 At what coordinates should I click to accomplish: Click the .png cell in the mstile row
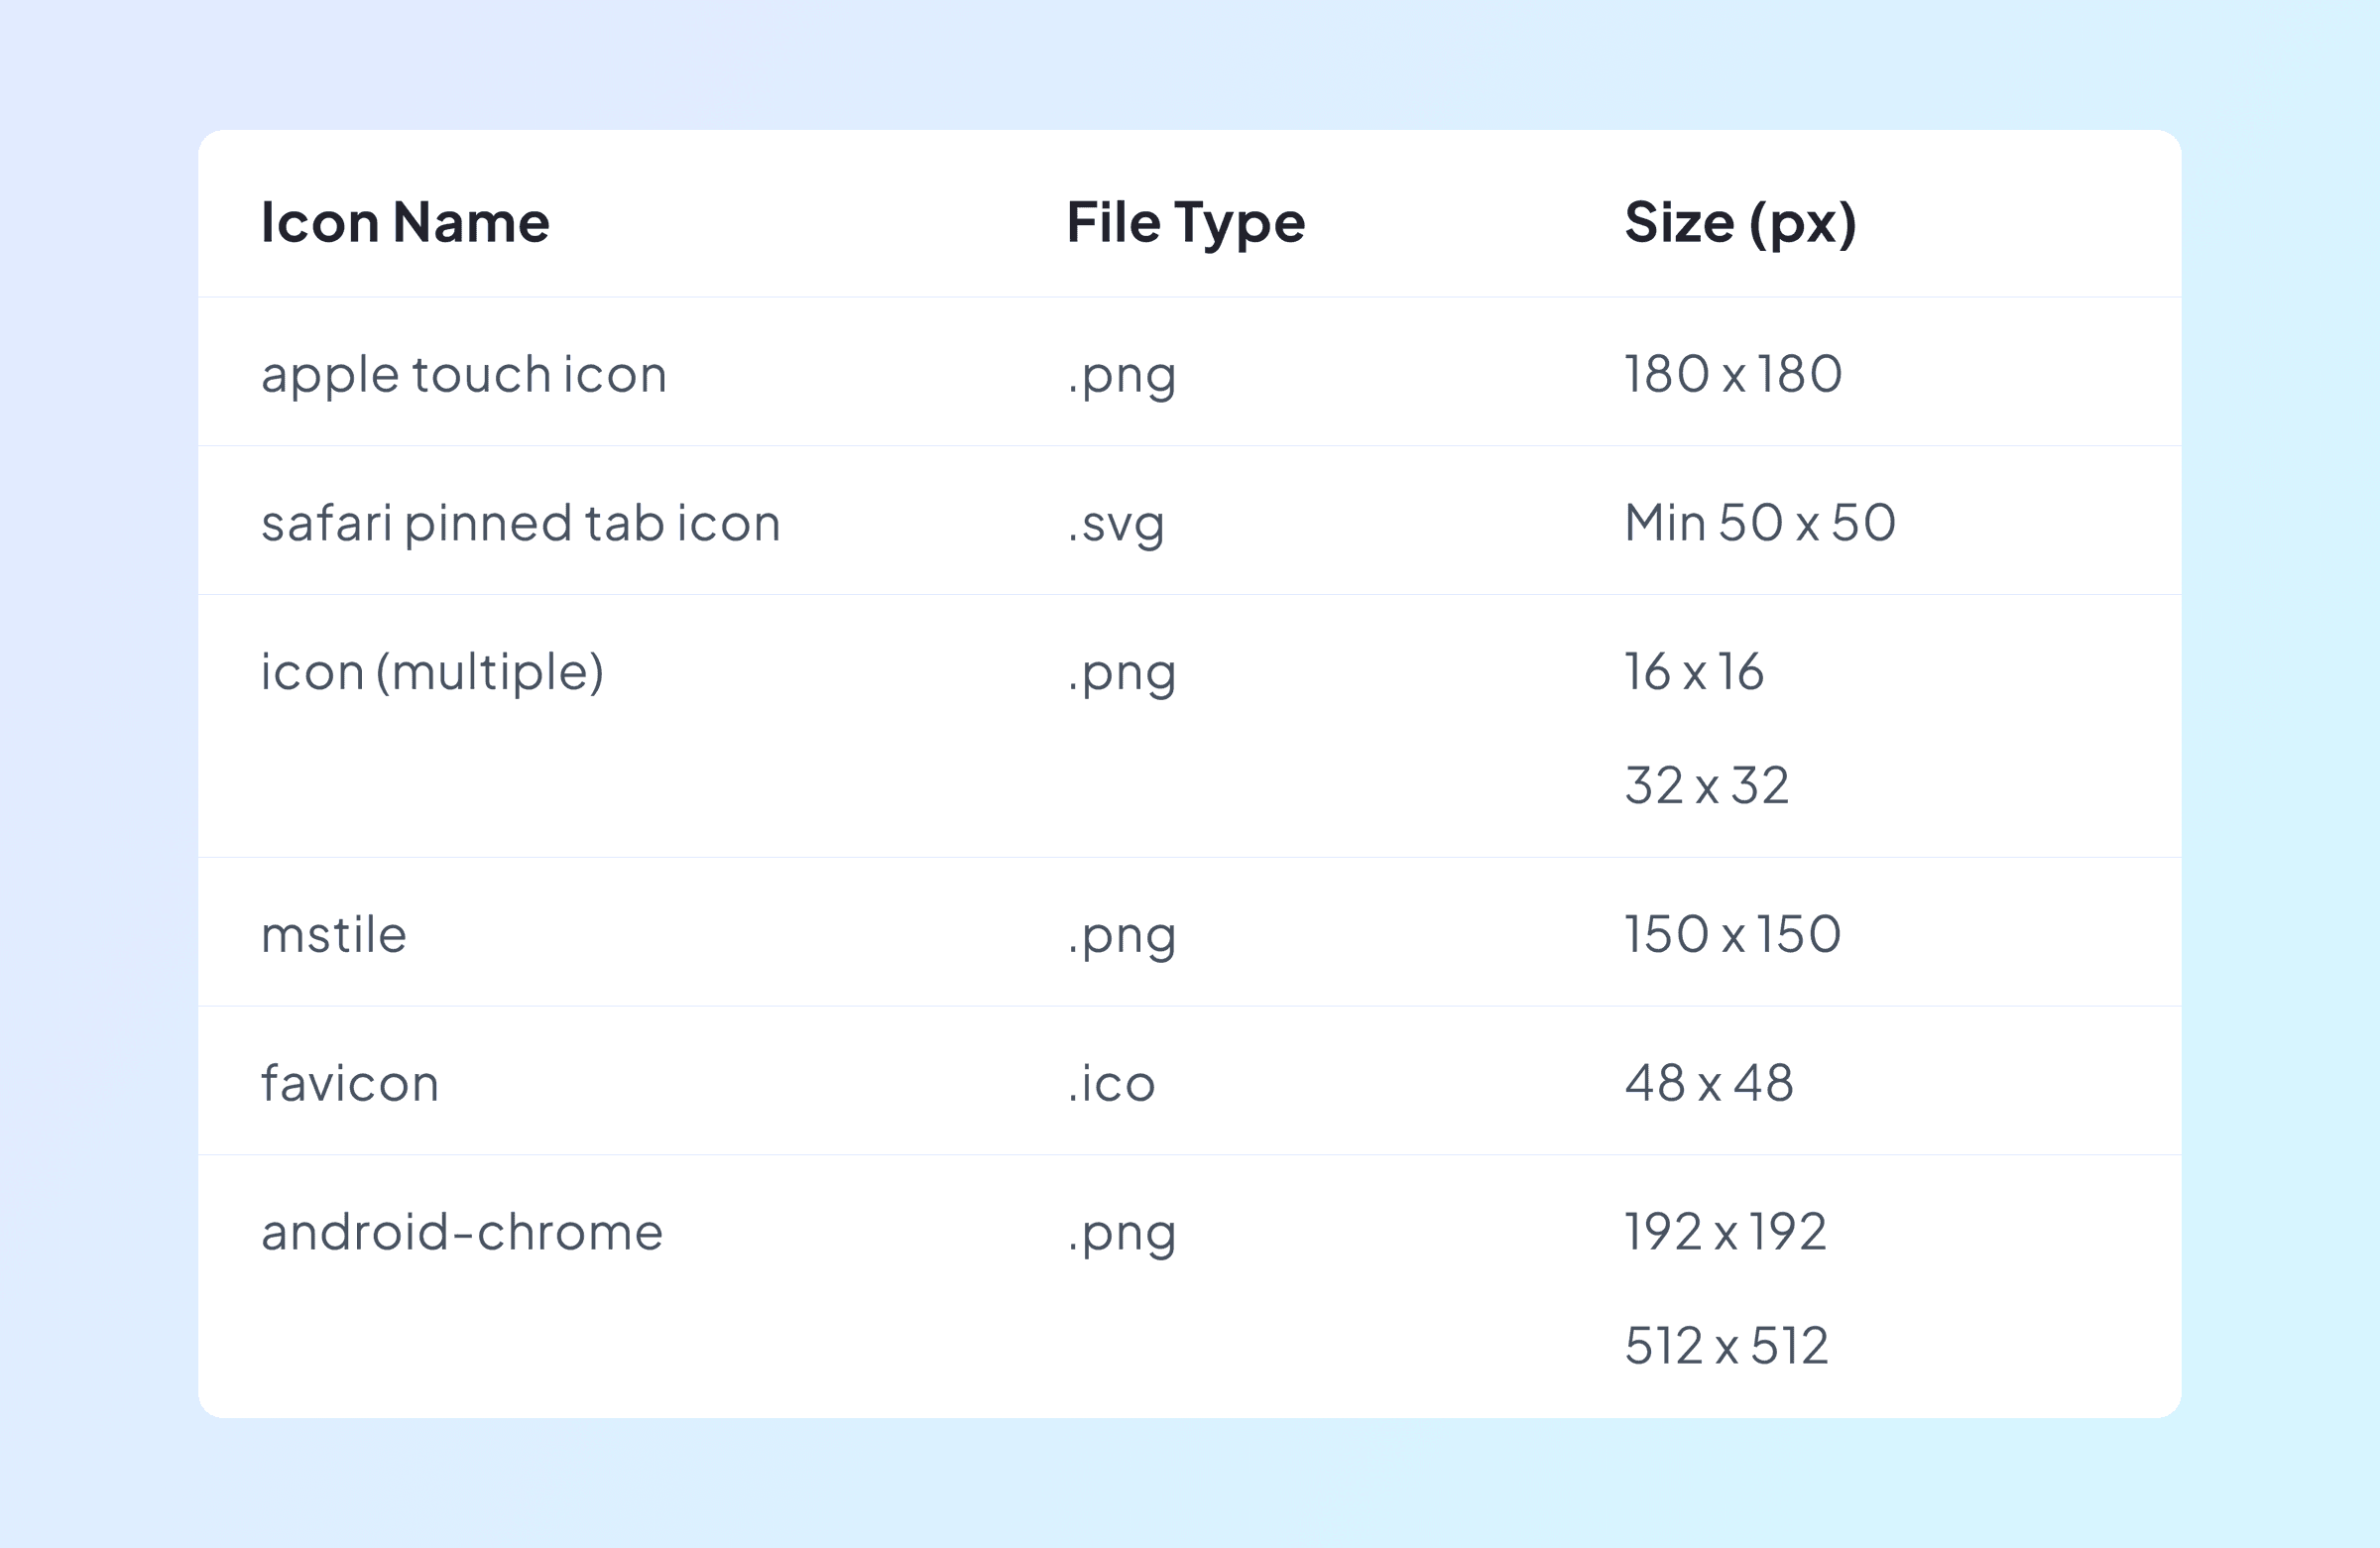tap(1121, 935)
